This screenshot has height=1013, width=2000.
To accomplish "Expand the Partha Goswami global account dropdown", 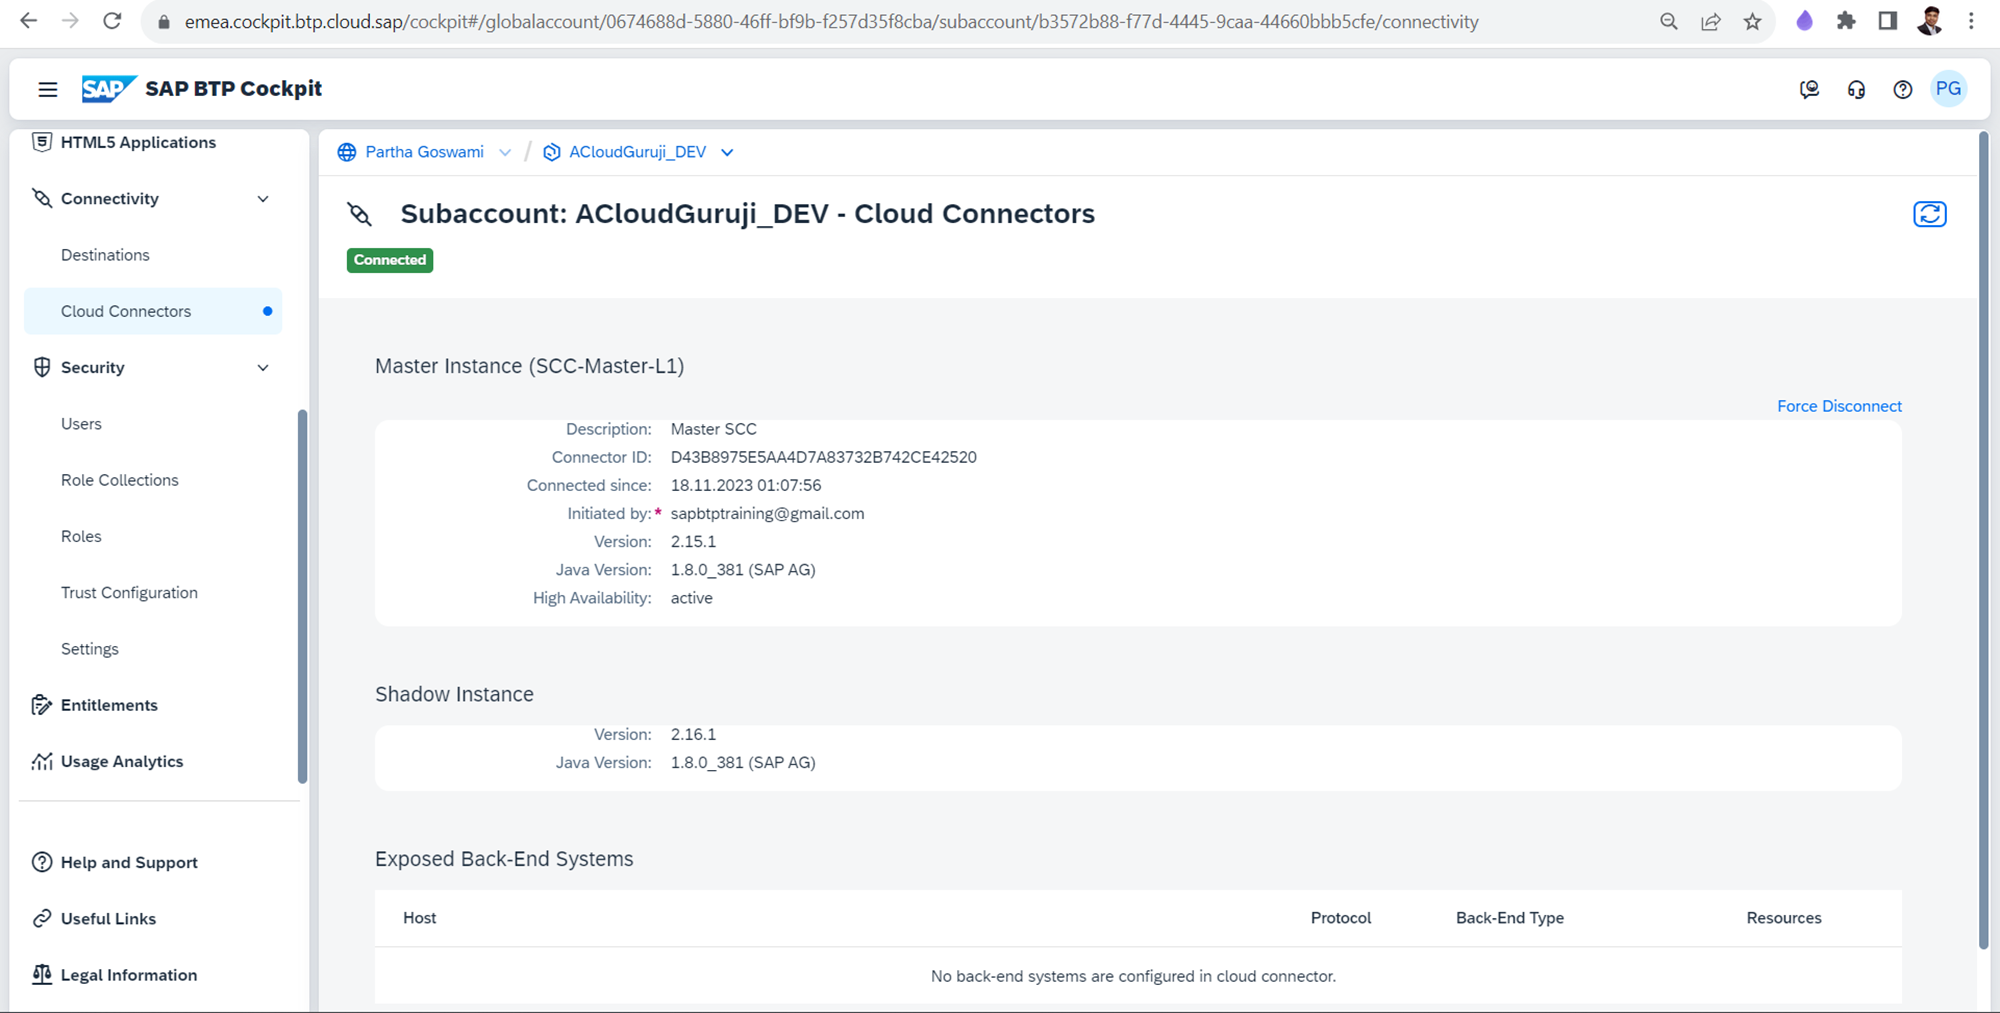I will pos(505,152).
